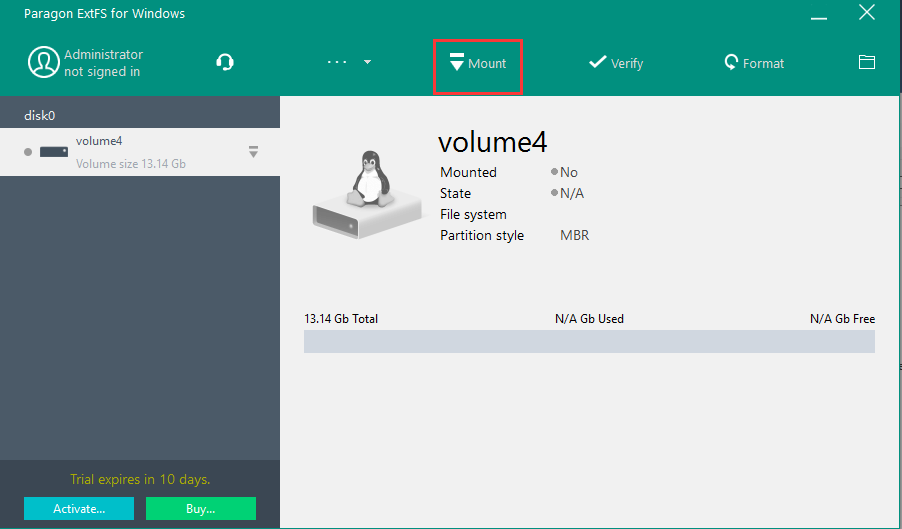Format the selected volume

pyautogui.click(x=754, y=63)
